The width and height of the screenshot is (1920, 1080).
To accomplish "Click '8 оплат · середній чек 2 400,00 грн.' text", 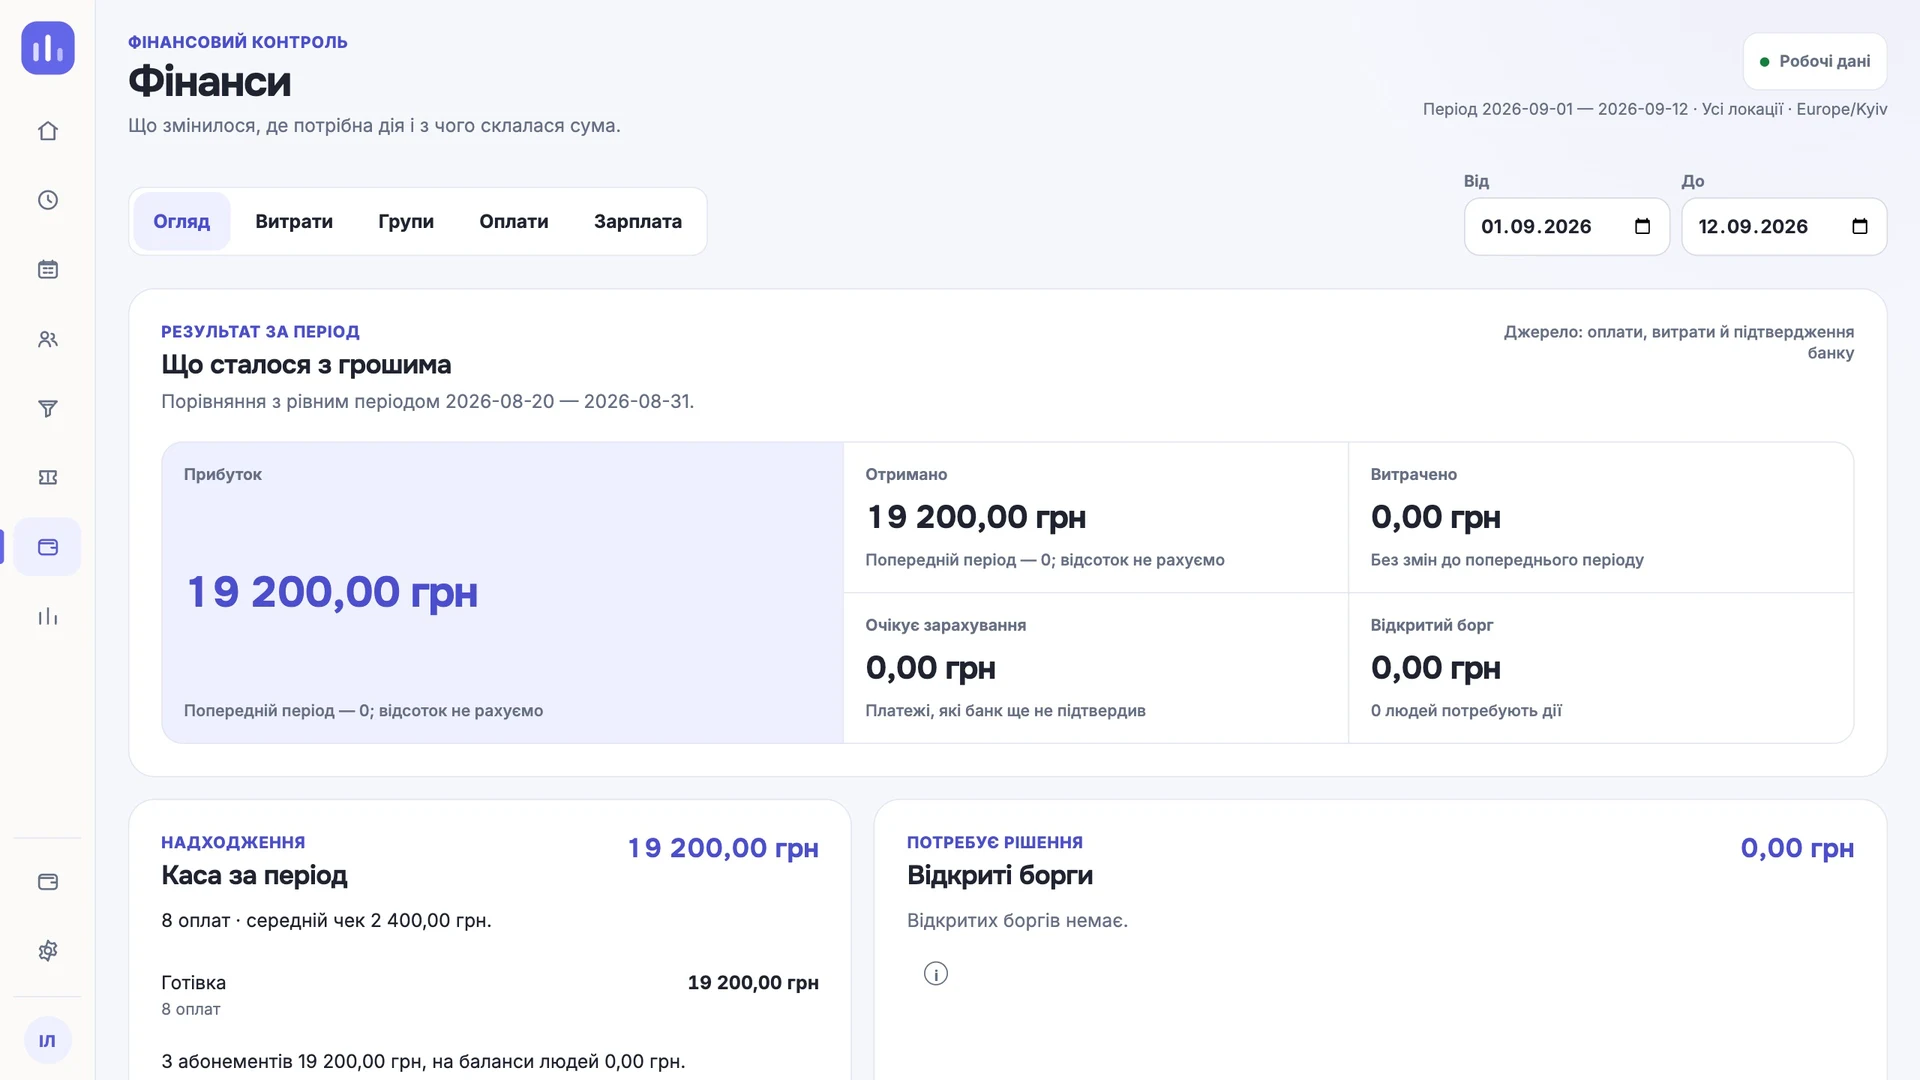I will [x=326, y=920].
